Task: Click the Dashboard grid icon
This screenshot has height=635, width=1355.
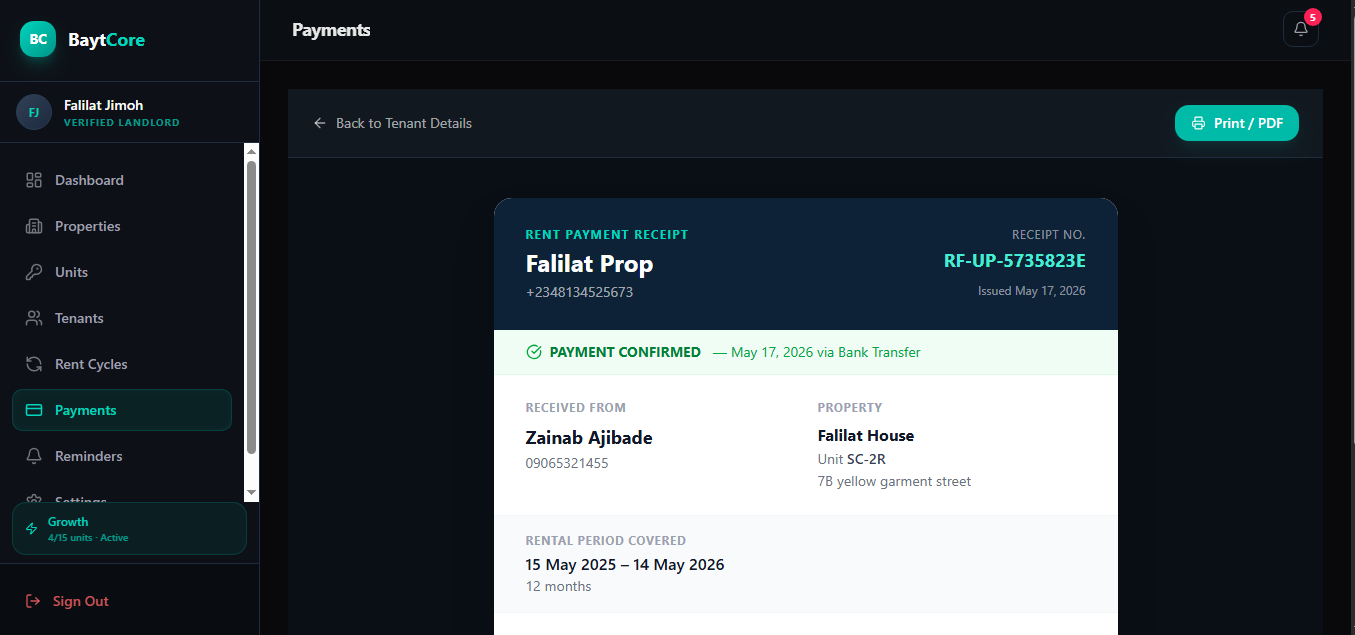Action: click(x=34, y=180)
